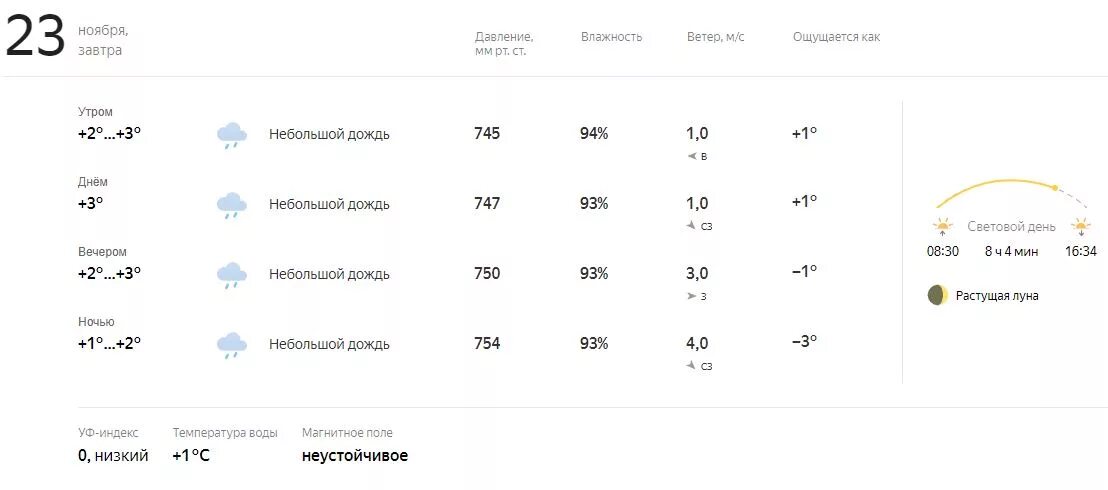The width and height of the screenshot is (1108, 490).
Task: Click the Ощущается как column header
Action: click(836, 37)
